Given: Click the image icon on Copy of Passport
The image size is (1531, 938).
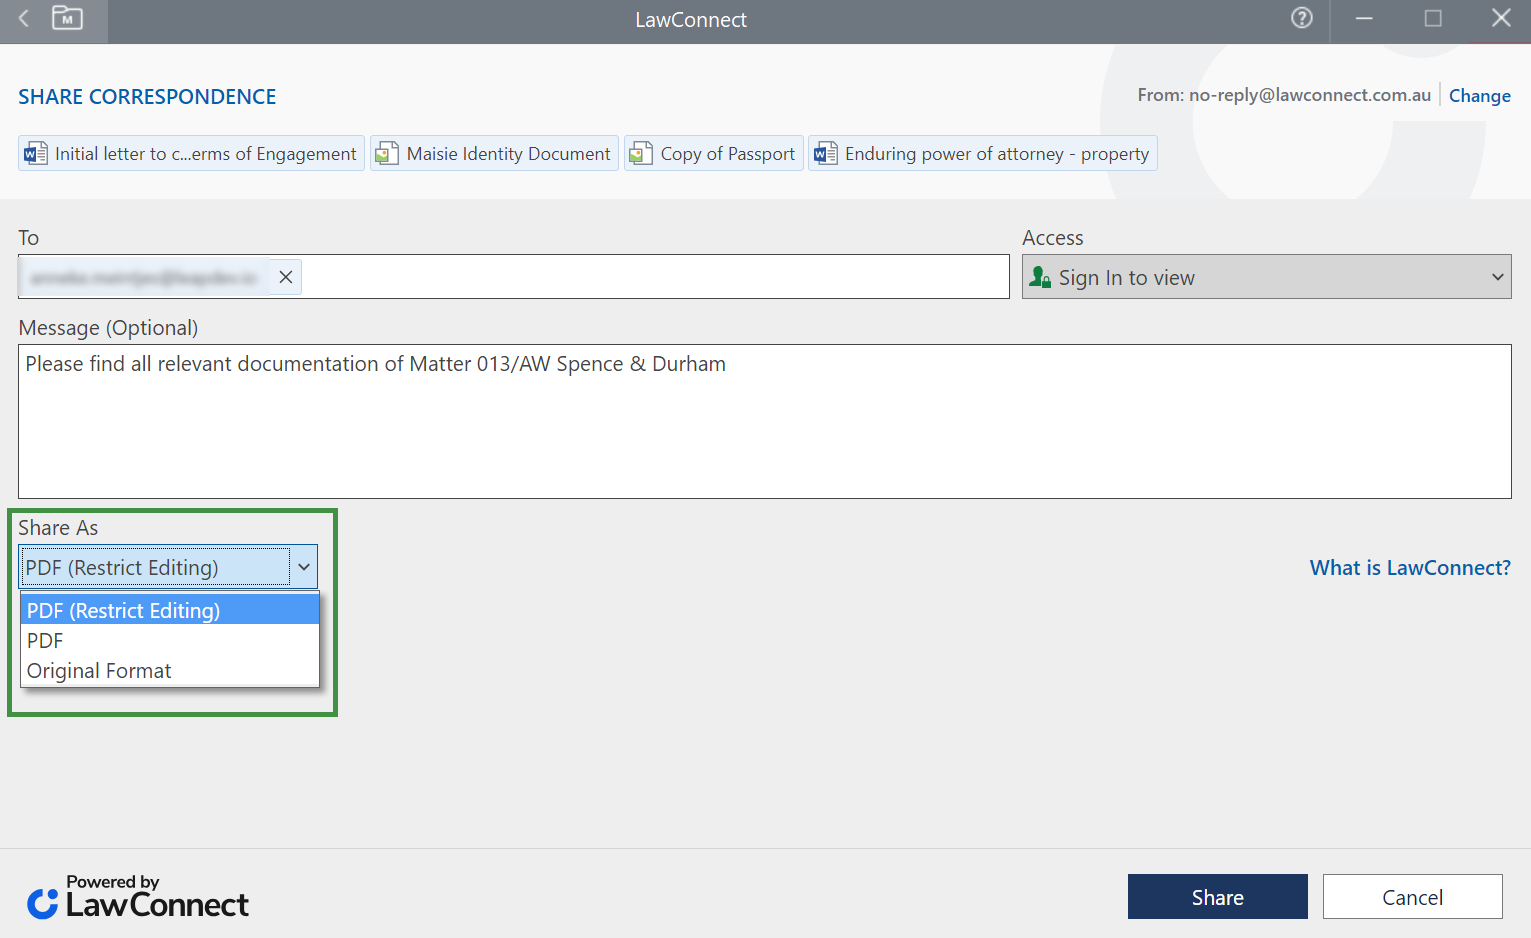Looking at the screenshot, I should [x=641, y=154].
